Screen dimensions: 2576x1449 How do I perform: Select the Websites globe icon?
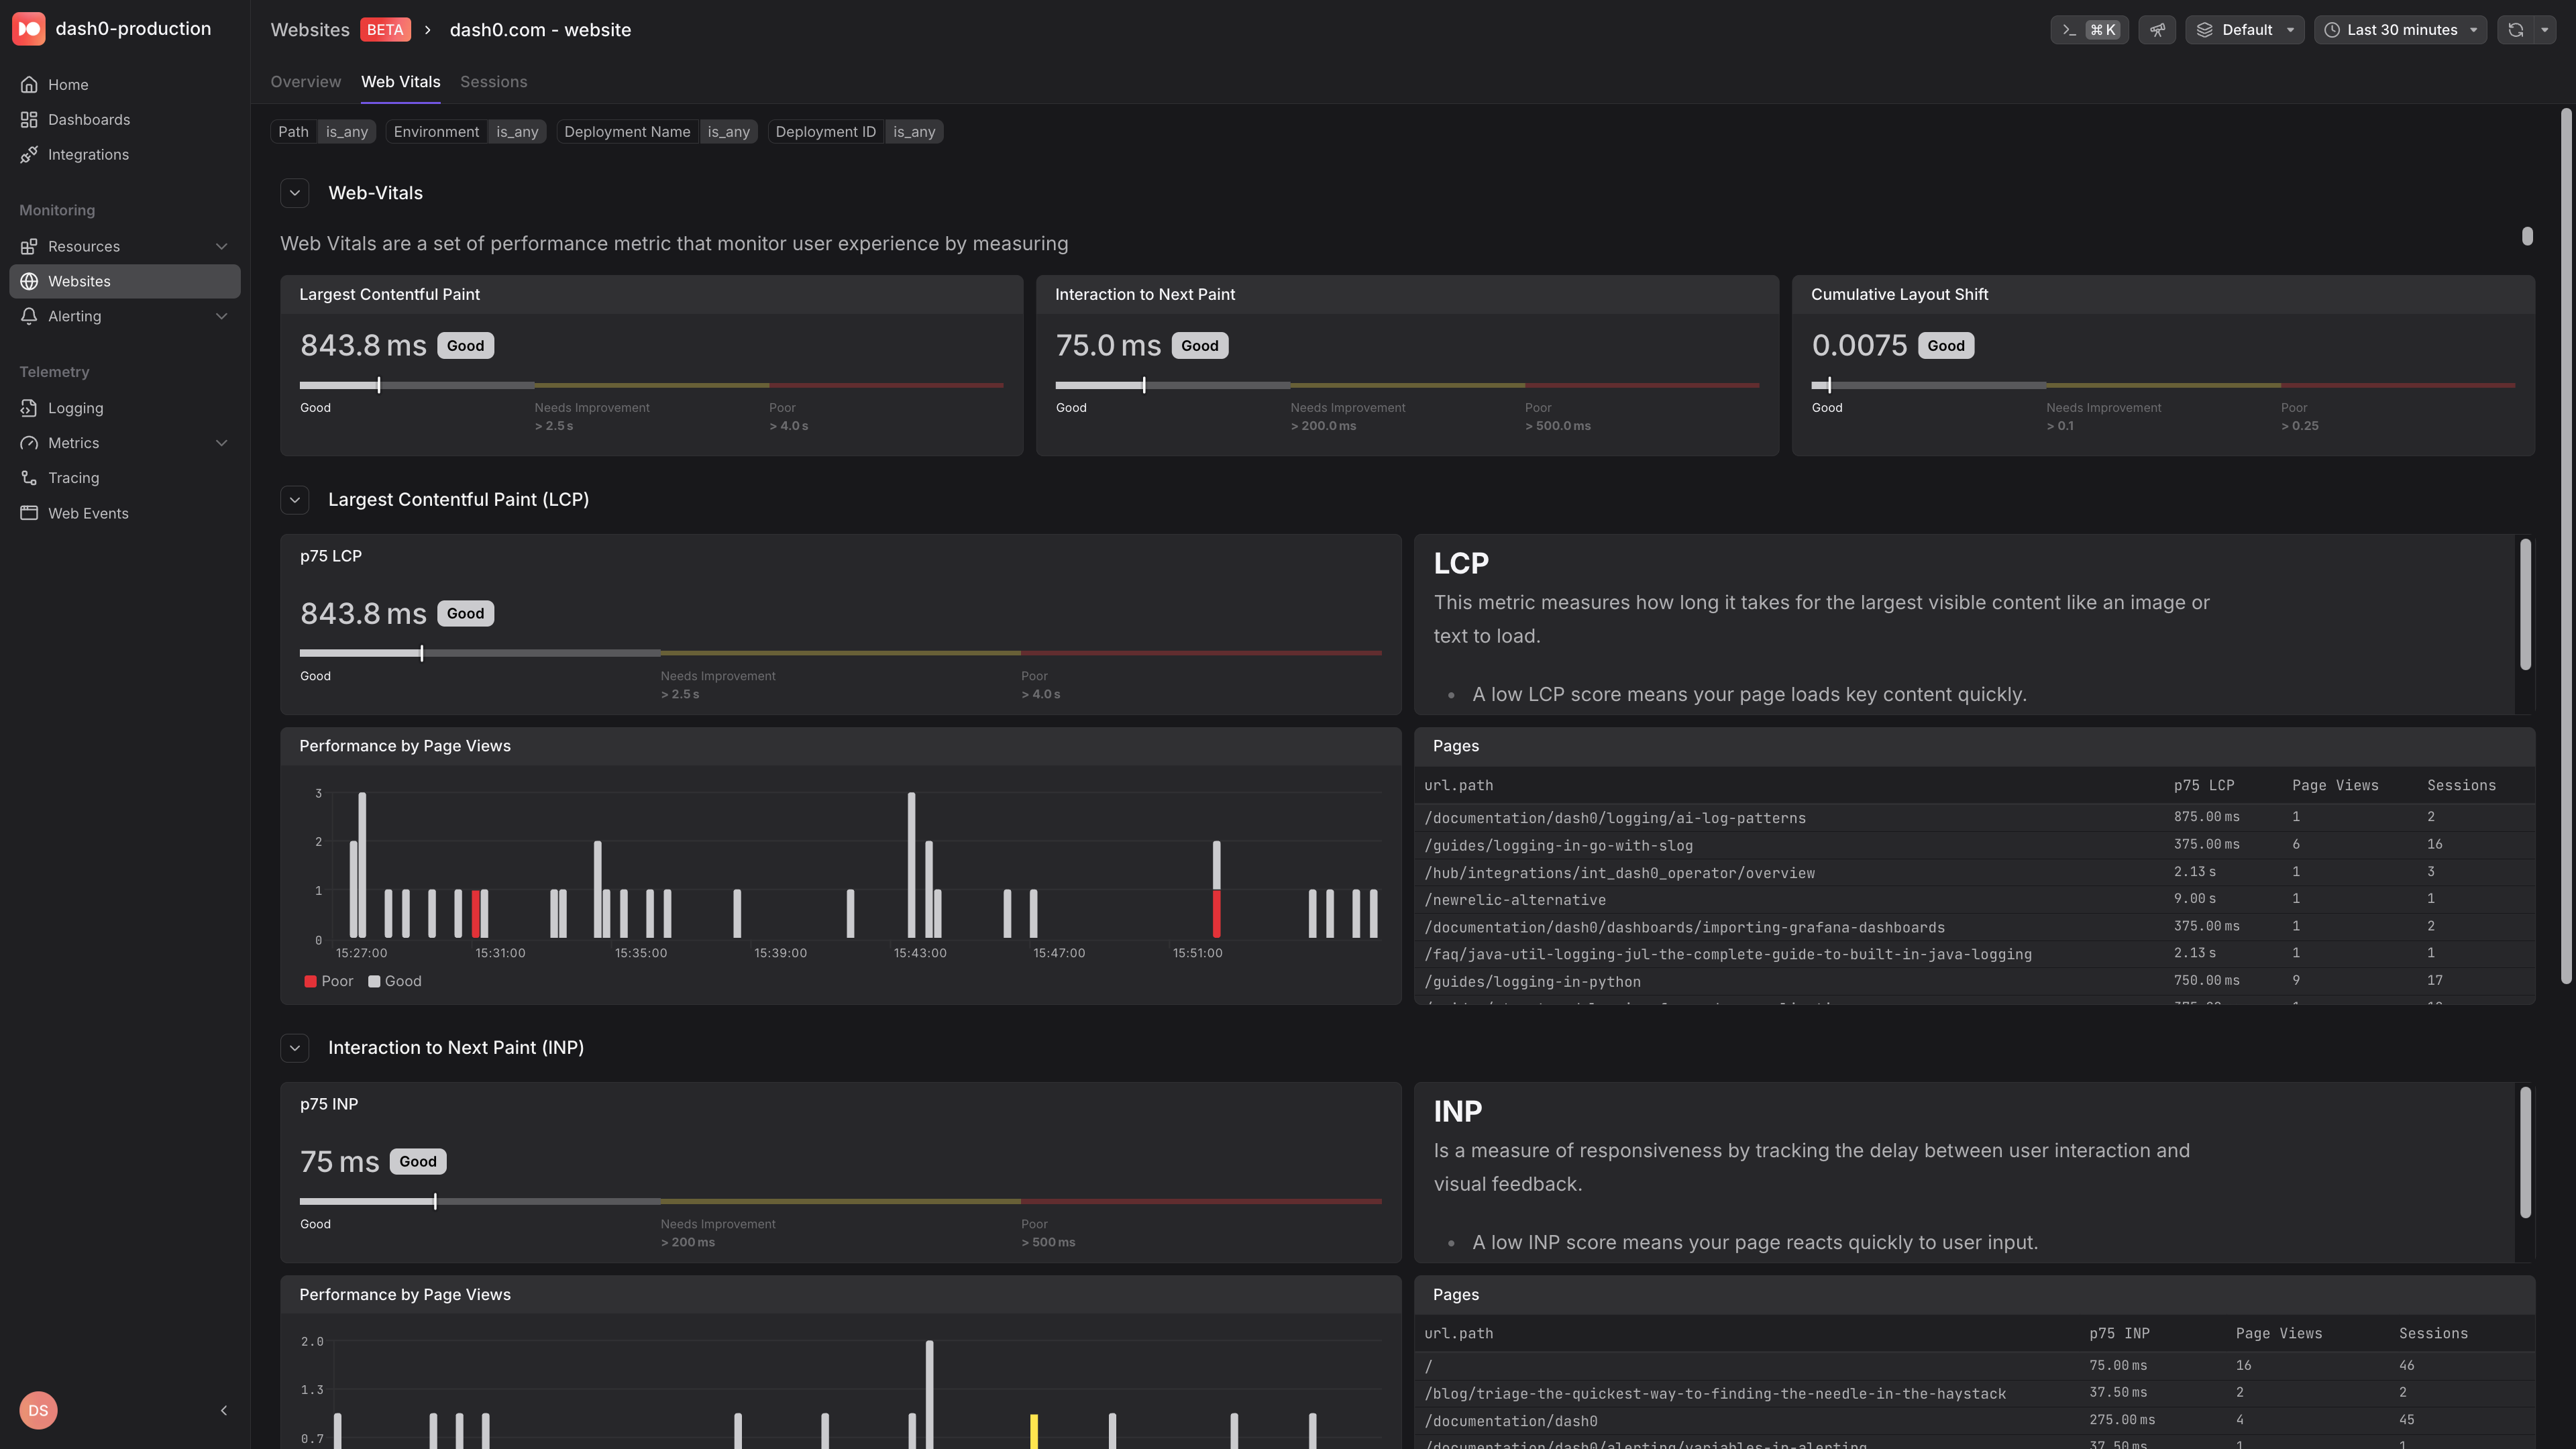pyautogui.click(x=29, y=282)
